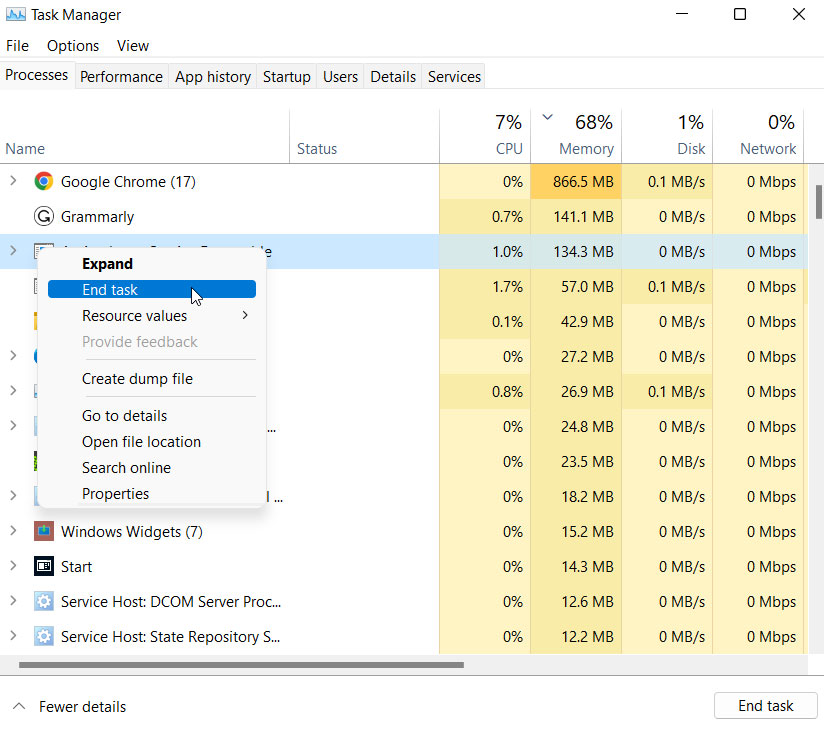Expand the Start process row
This screenshot has height=733, width=824.
(13, 566)
